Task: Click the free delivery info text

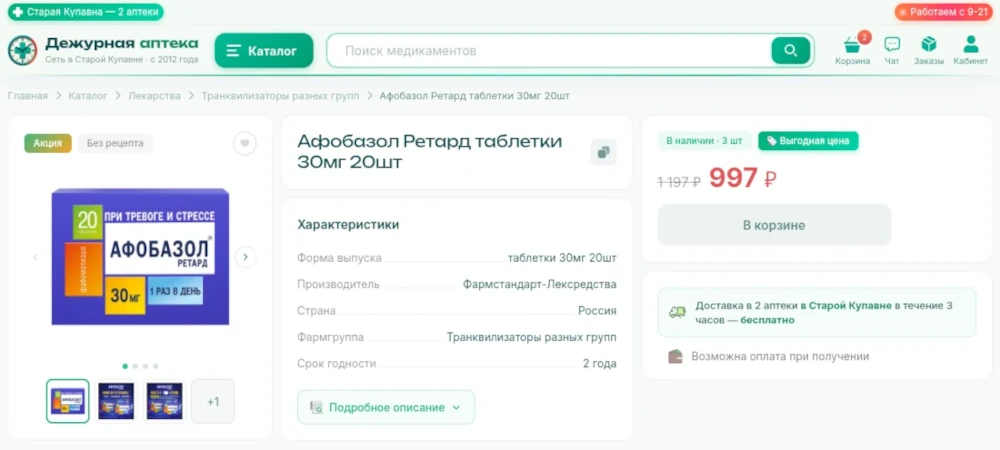Action: click(x=824, y=312)
